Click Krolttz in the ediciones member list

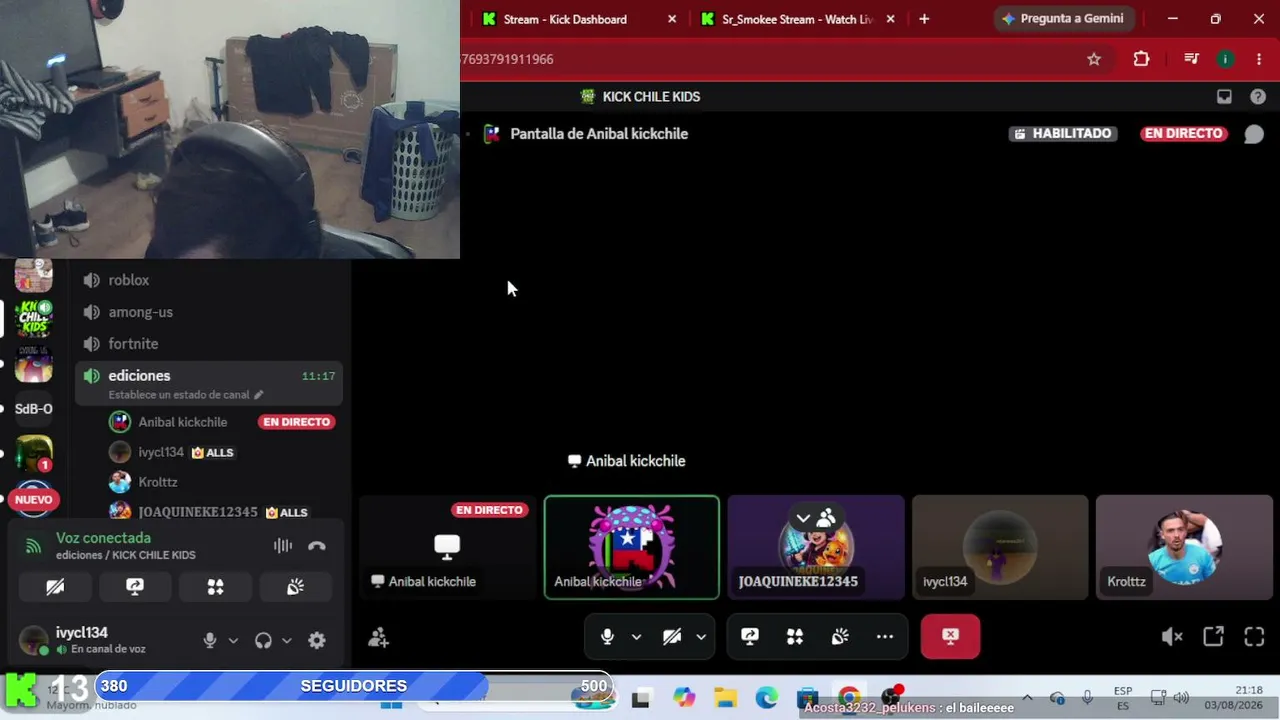coord(157,482)
